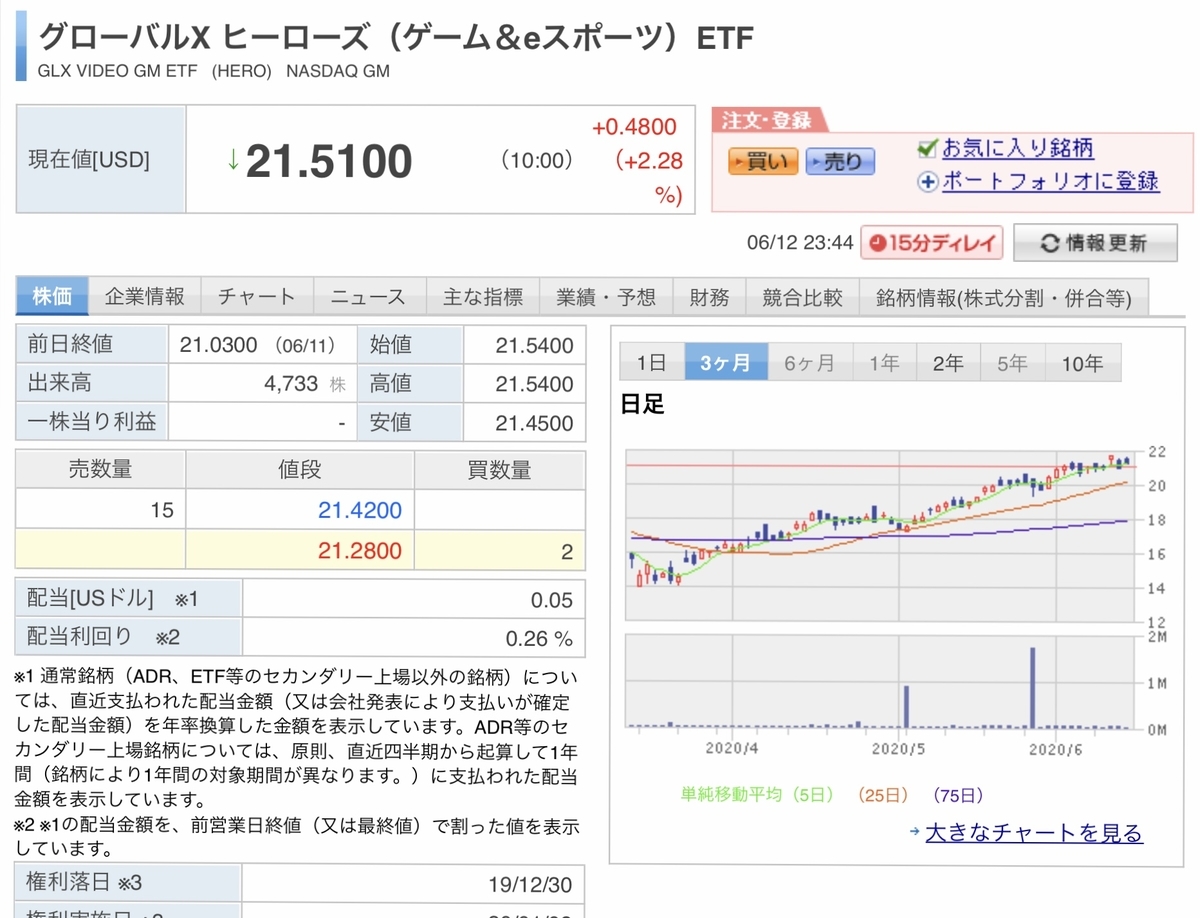
Task: Open the 競合比較 tab
Action: pos(802,297)
